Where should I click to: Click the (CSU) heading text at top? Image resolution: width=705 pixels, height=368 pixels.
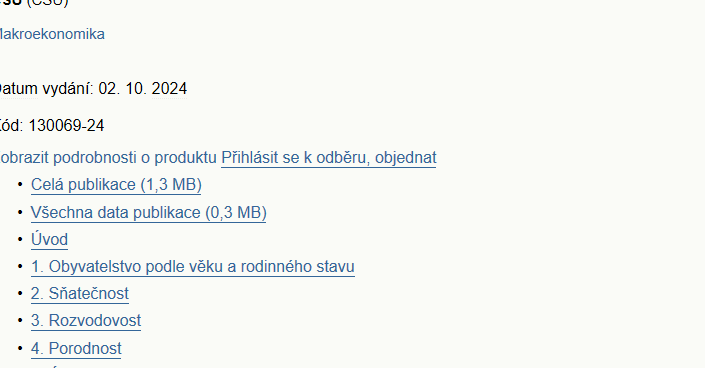[x=47, y=3]
